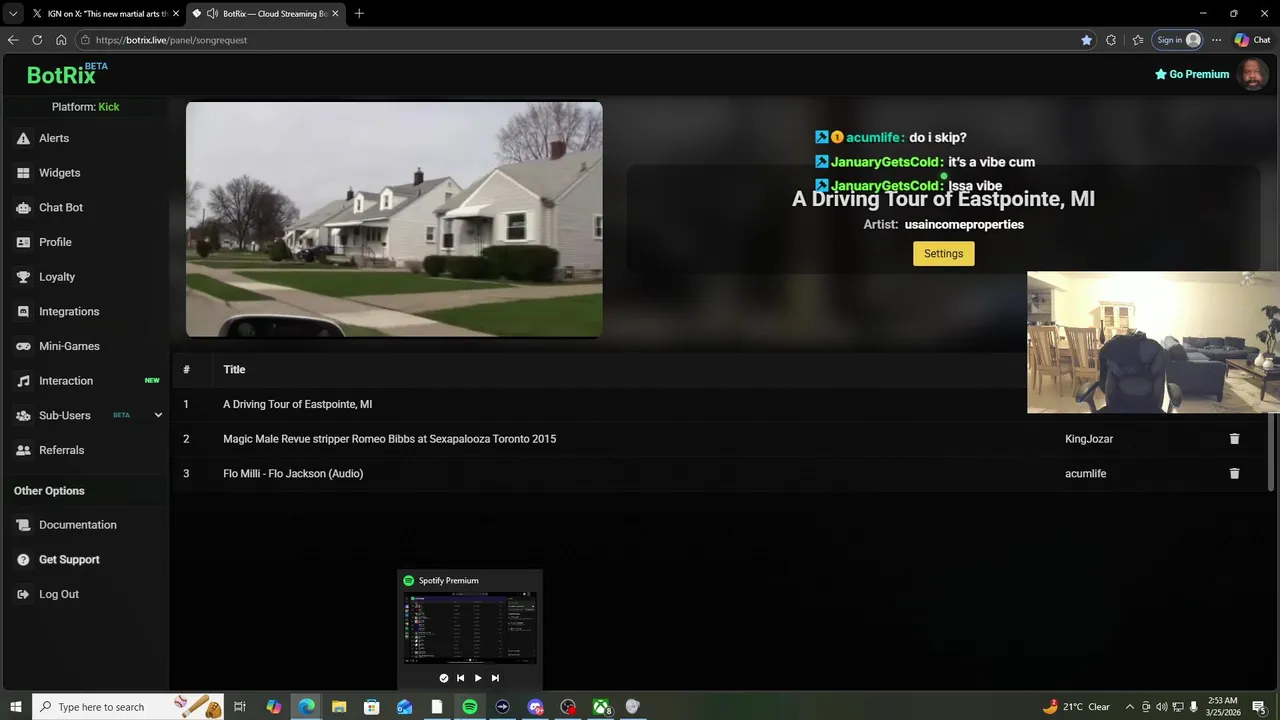Open the notification center

point(1259,707)
